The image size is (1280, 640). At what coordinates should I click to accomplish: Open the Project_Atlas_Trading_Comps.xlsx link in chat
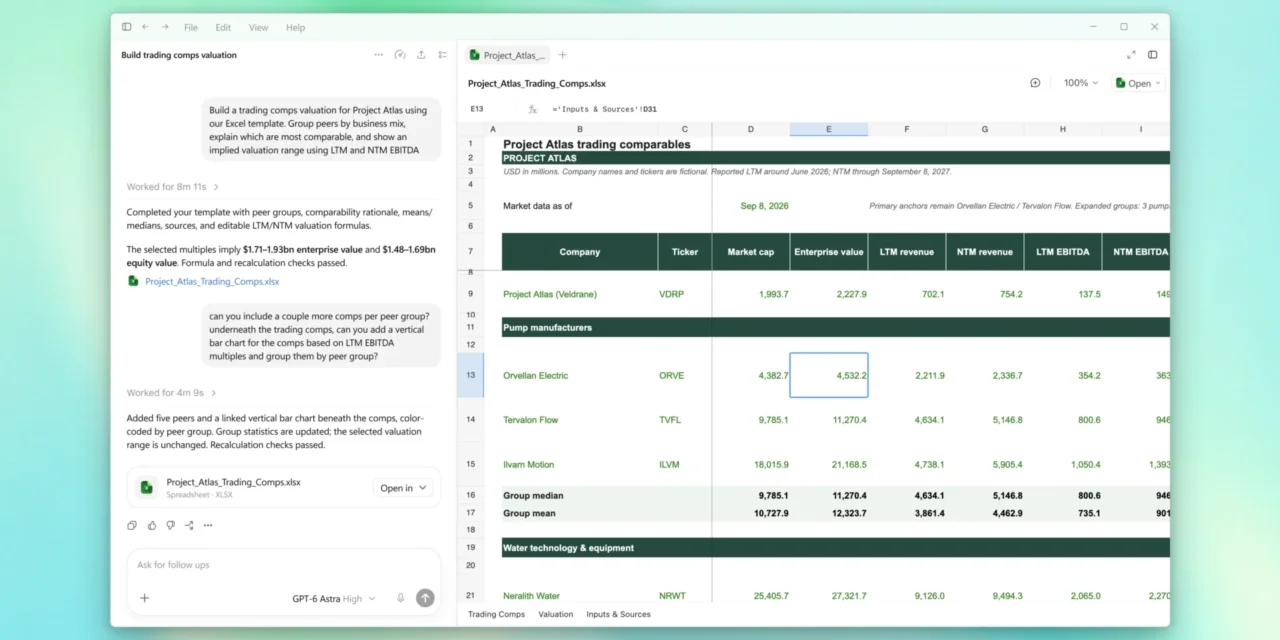point(212,282)
